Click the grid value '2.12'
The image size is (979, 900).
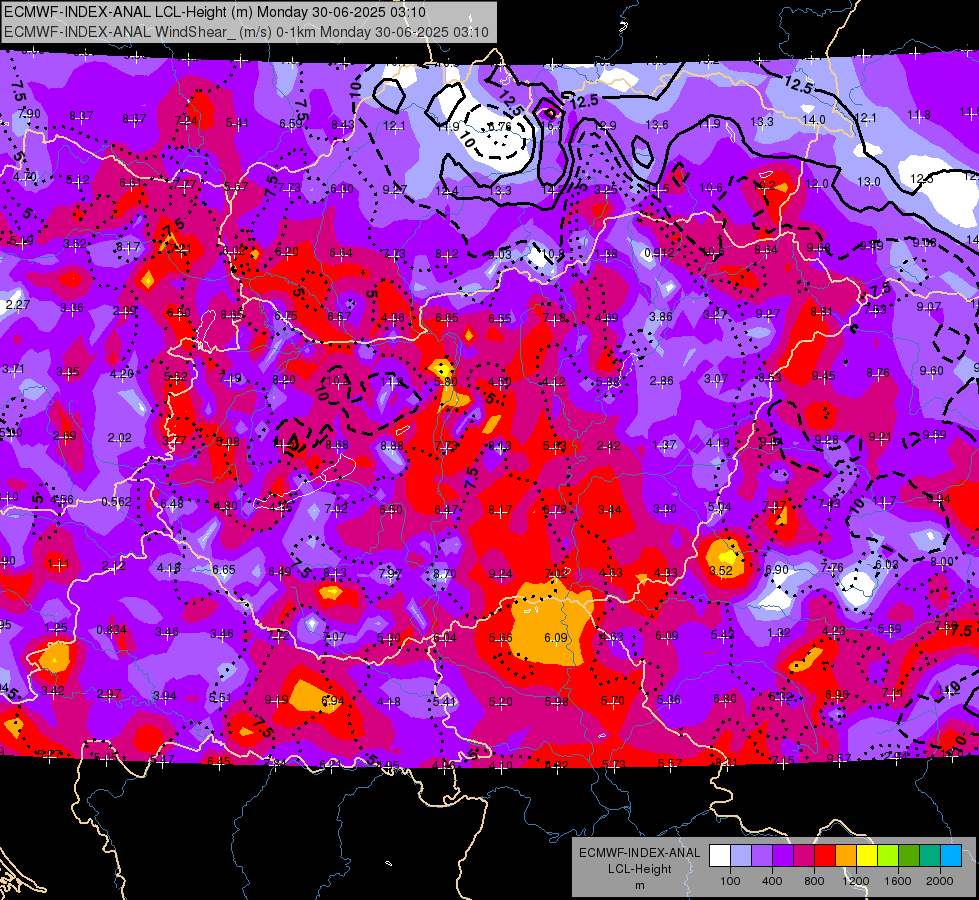click(114, 566)
